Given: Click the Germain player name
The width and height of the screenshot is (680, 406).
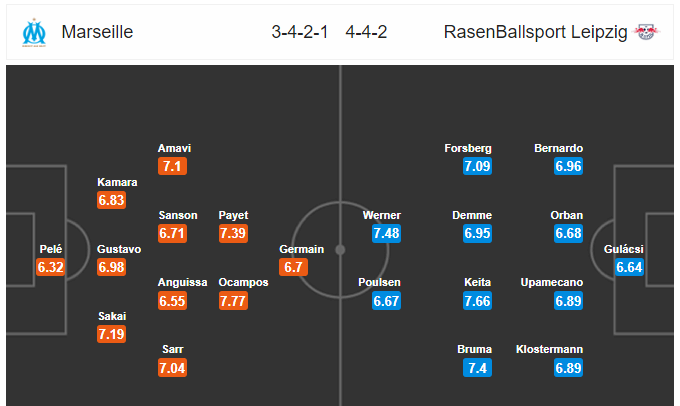Looking at the screenshot, I should click(301, 249).
